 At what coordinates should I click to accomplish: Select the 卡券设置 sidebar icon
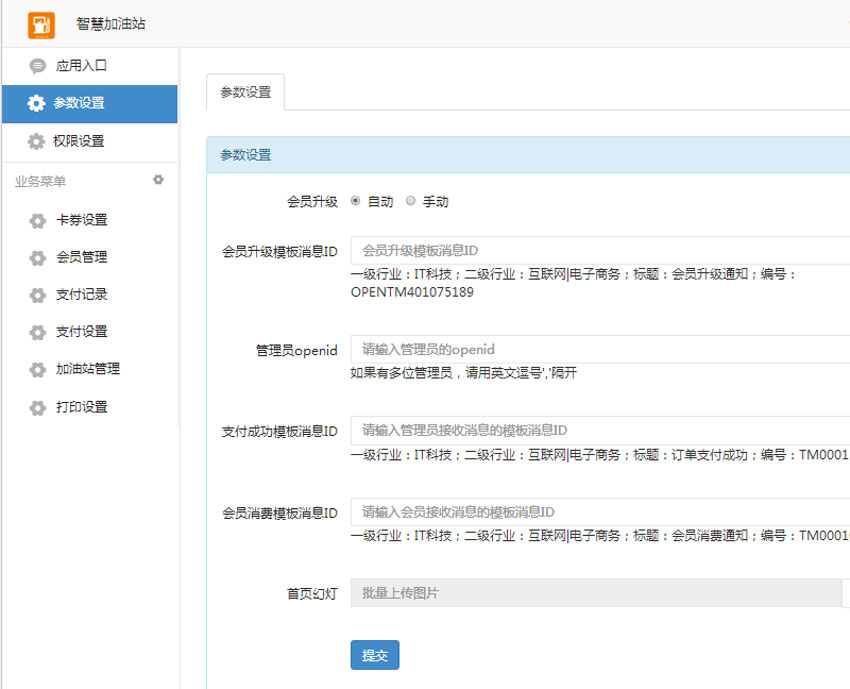pos(36,220)
